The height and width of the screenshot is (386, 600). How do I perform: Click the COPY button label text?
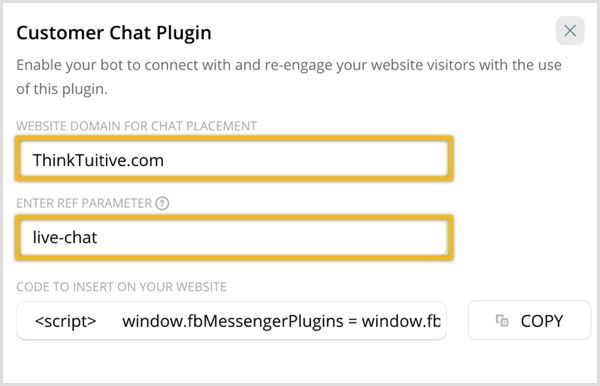(541, 321)
